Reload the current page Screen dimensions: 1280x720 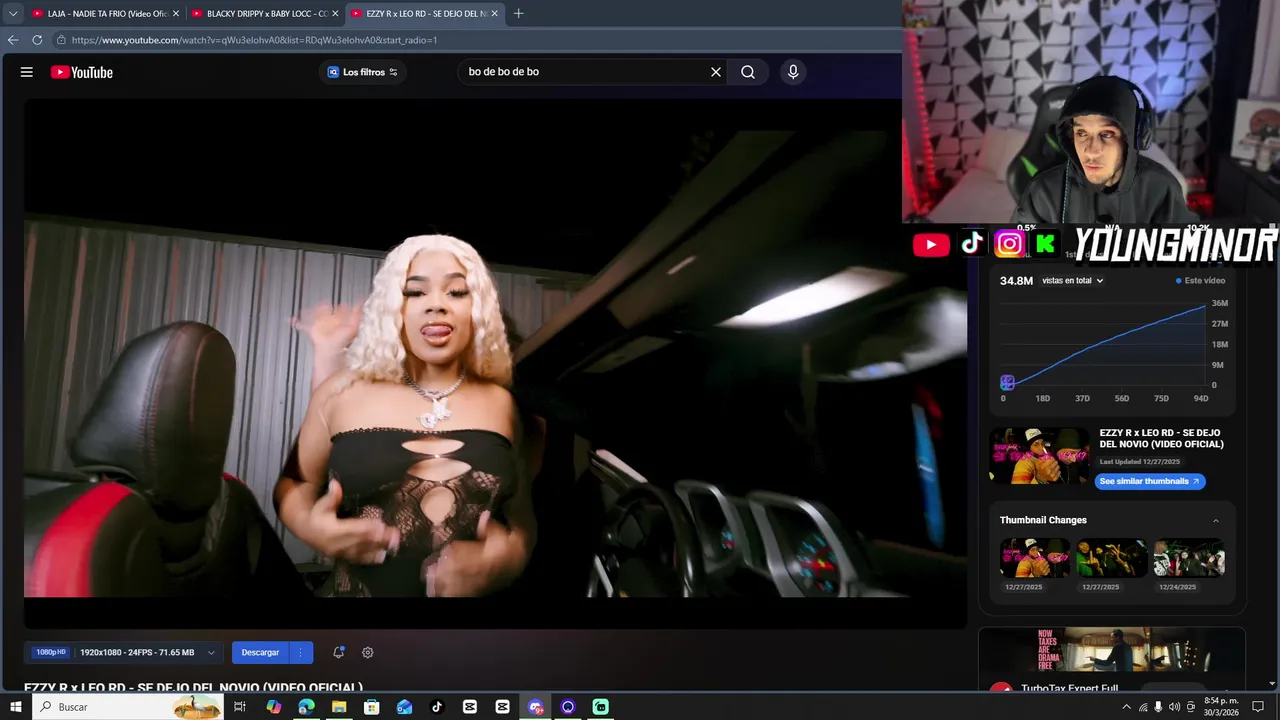point(37,40)
